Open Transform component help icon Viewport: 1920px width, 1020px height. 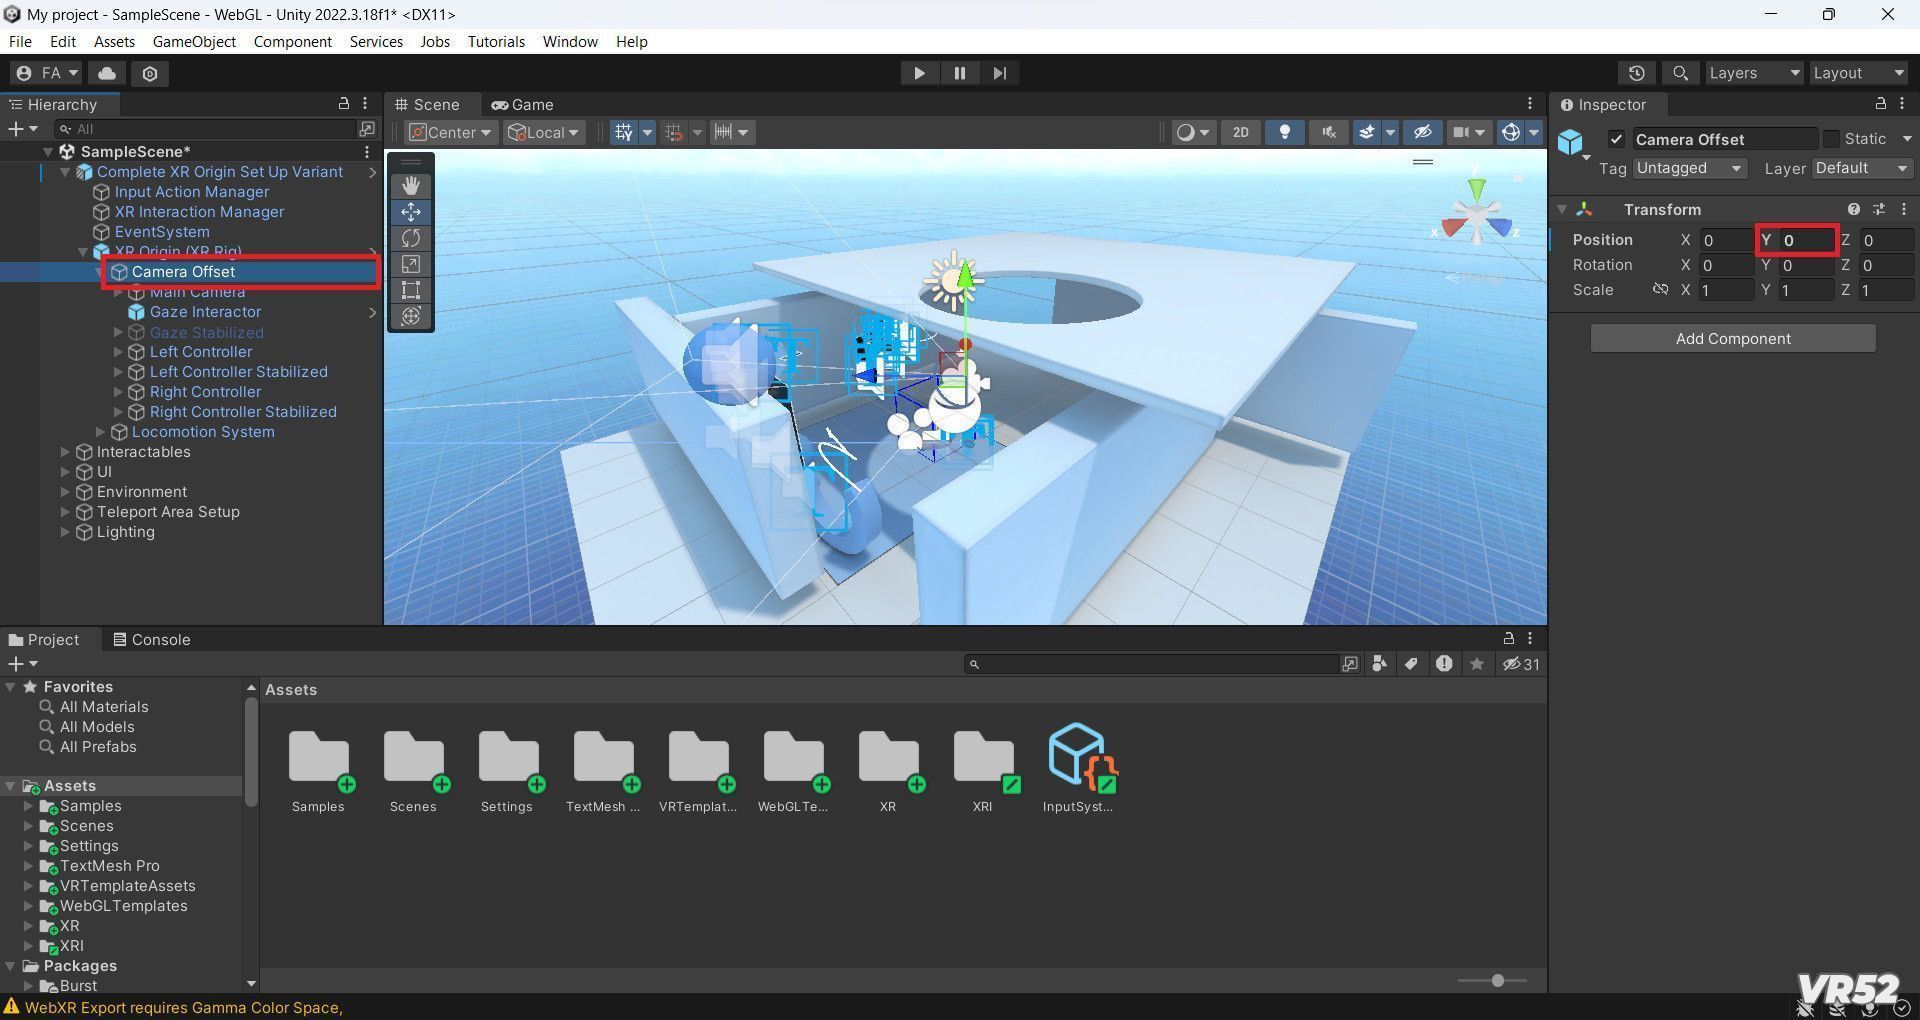pos(1854,209)
